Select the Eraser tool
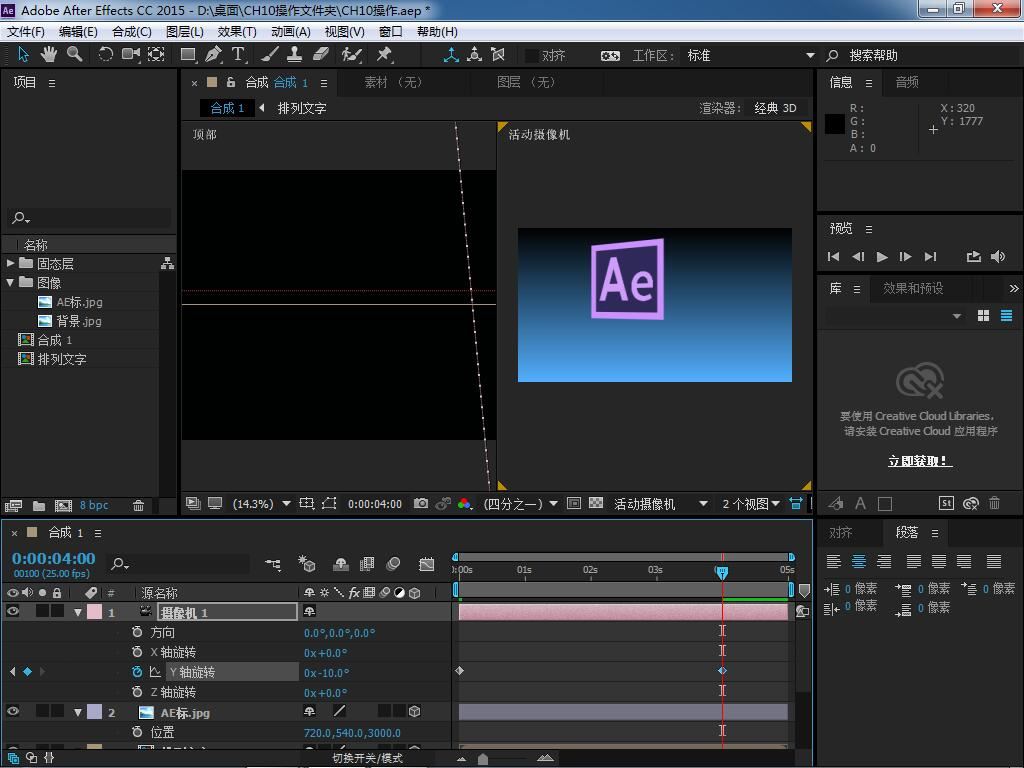The image size is (1024, 768). [320, 55]
